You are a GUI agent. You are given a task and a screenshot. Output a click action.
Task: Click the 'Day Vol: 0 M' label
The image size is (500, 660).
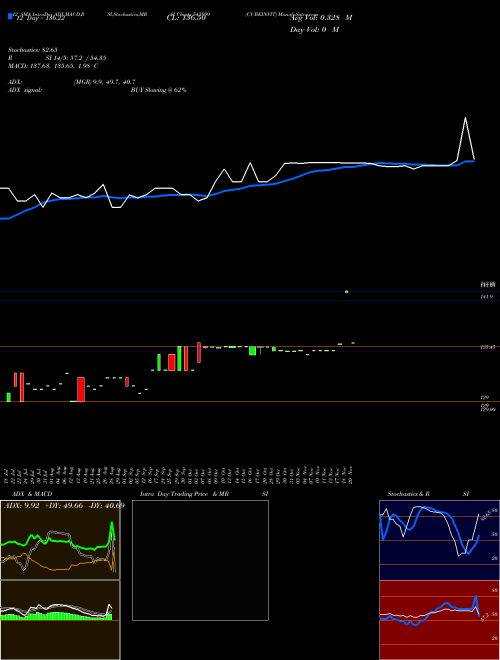[x=314, y=30]
